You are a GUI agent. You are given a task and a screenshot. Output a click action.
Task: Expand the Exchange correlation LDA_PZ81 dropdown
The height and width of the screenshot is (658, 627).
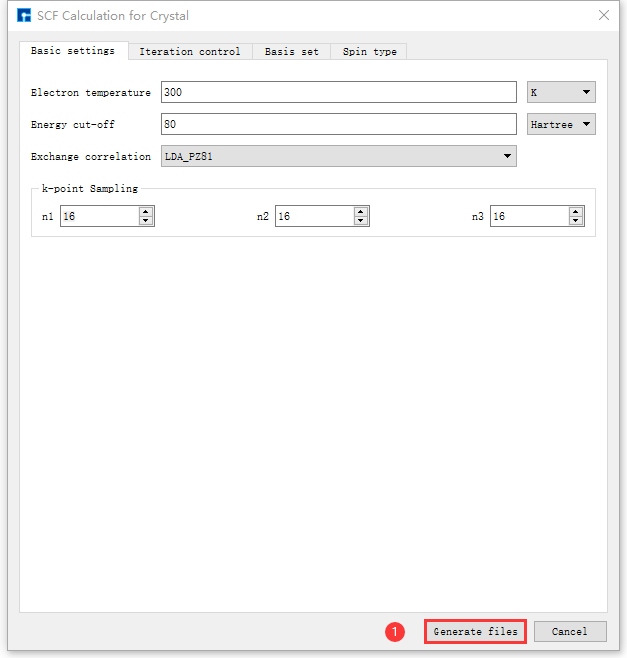coord(338,156)
